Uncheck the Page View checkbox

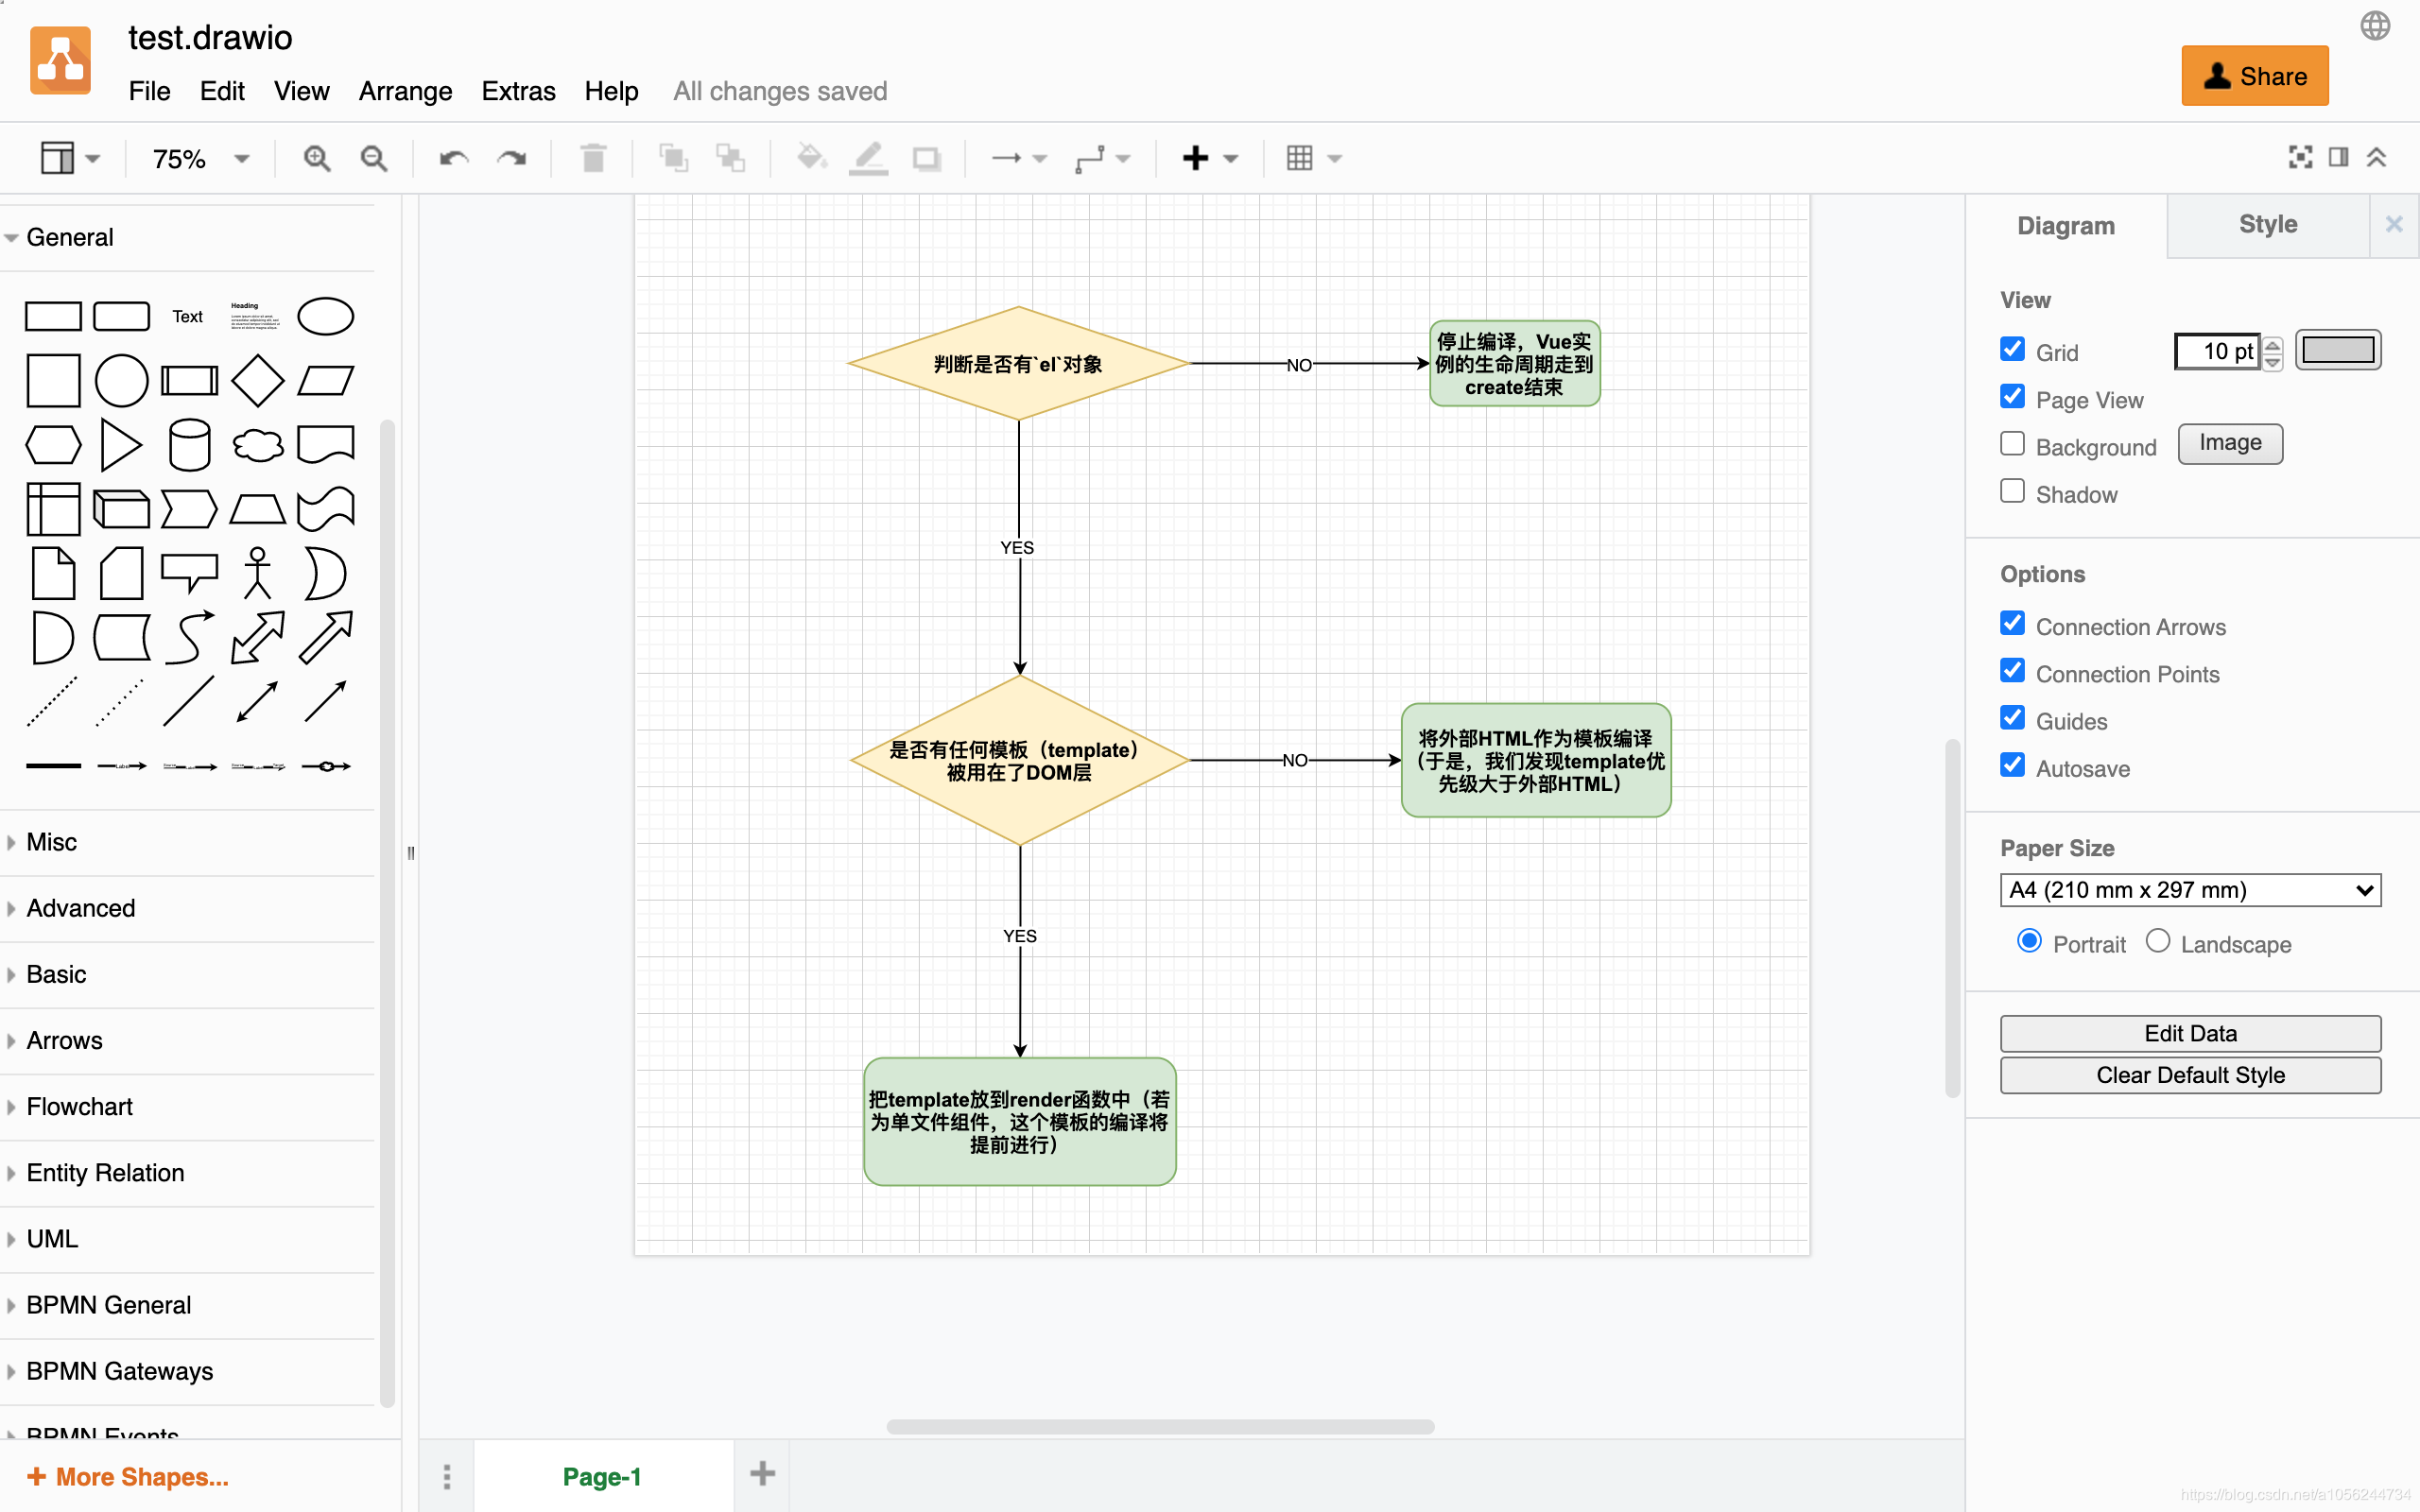coord(2012,397)
